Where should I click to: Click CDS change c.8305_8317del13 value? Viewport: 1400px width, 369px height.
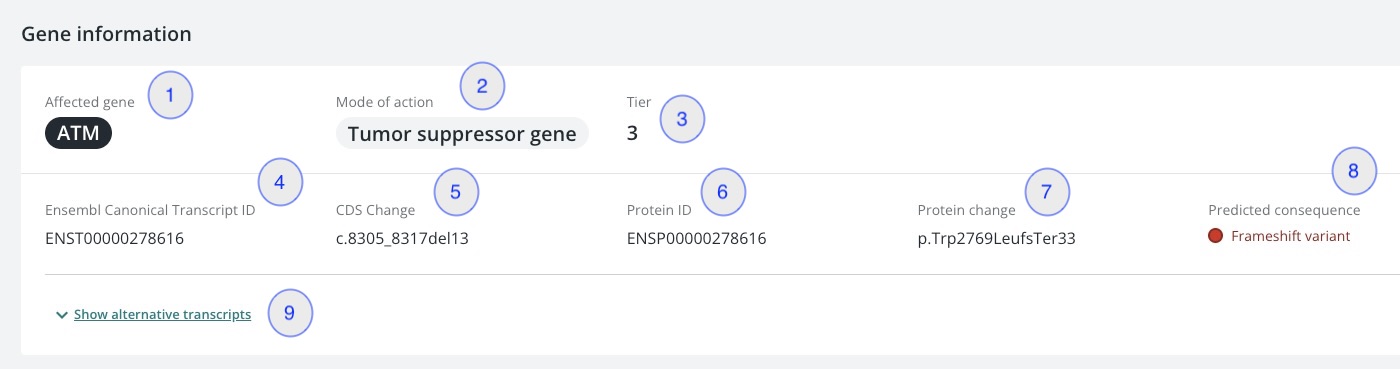click(x=402, y=239)
